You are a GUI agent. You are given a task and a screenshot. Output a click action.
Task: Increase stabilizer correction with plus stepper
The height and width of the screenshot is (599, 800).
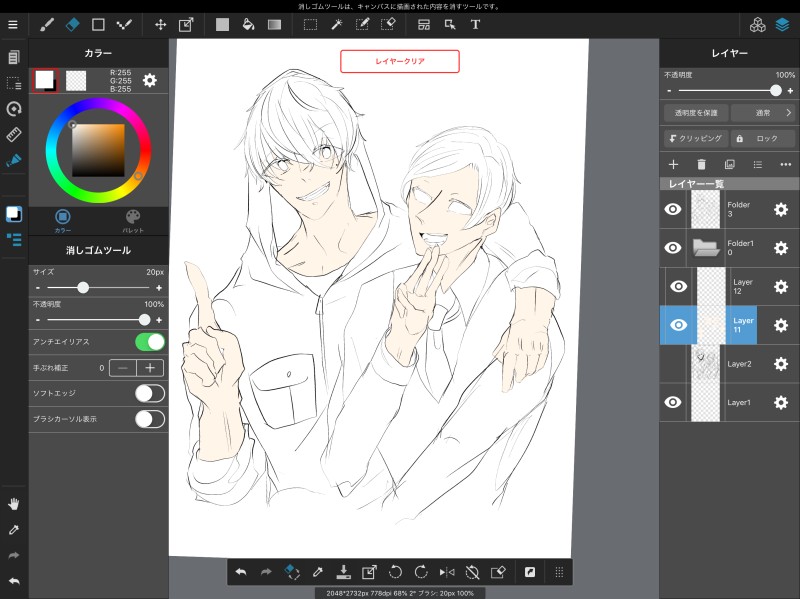pos(150,368)
